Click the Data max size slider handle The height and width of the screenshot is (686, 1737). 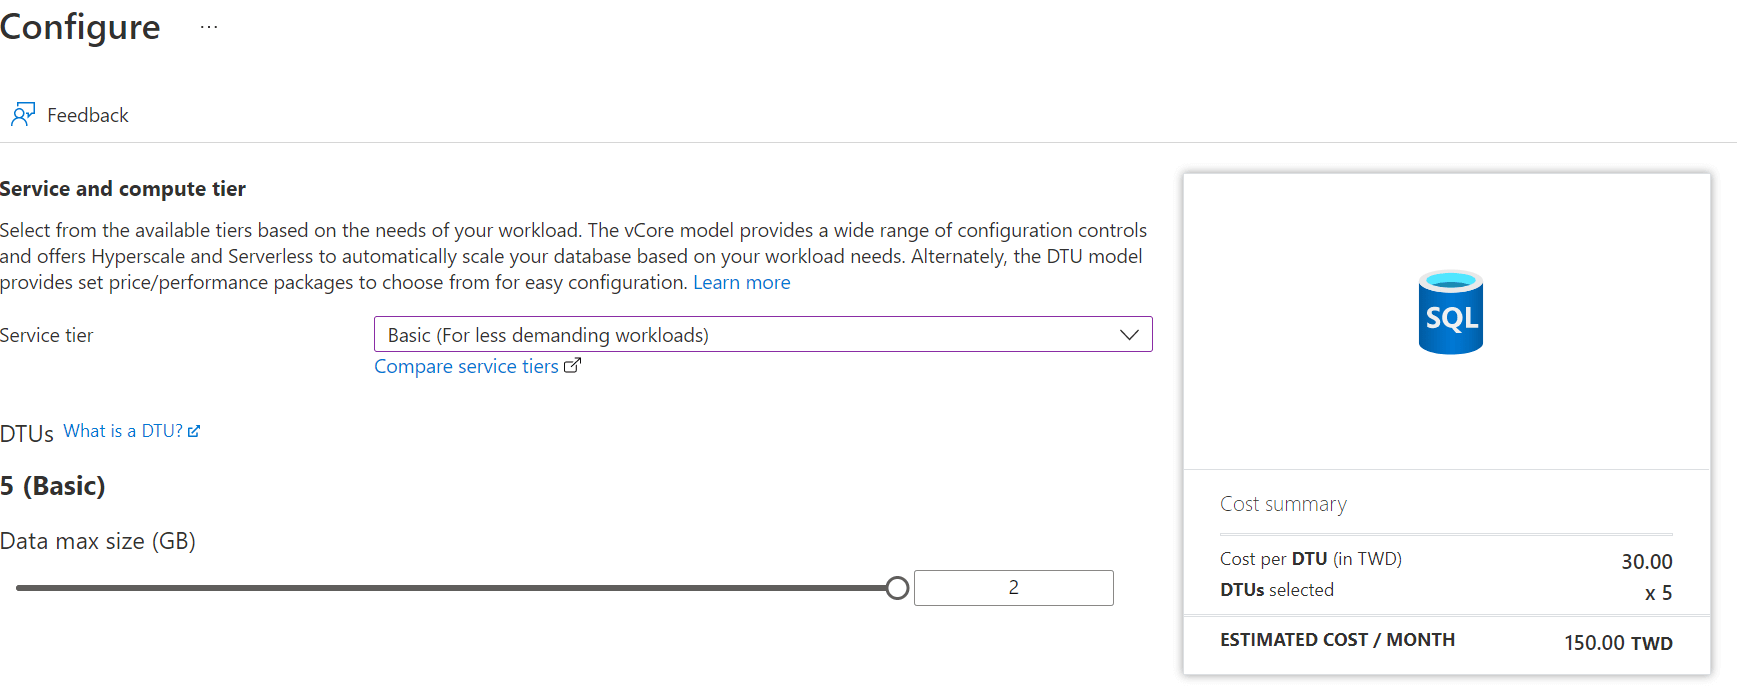pyautogui.click(x=897, y=588)
